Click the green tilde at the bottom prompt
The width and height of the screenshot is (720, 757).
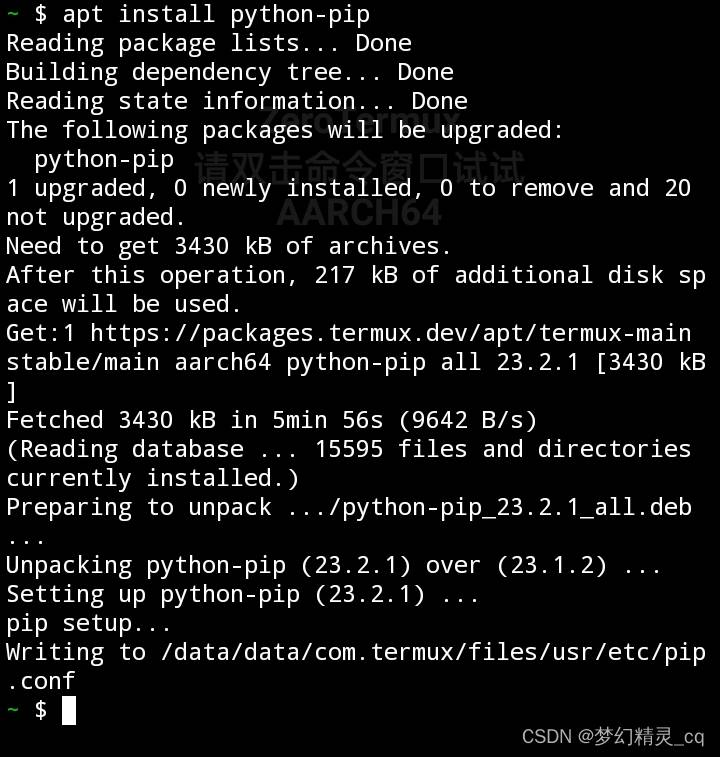(13, 709)
